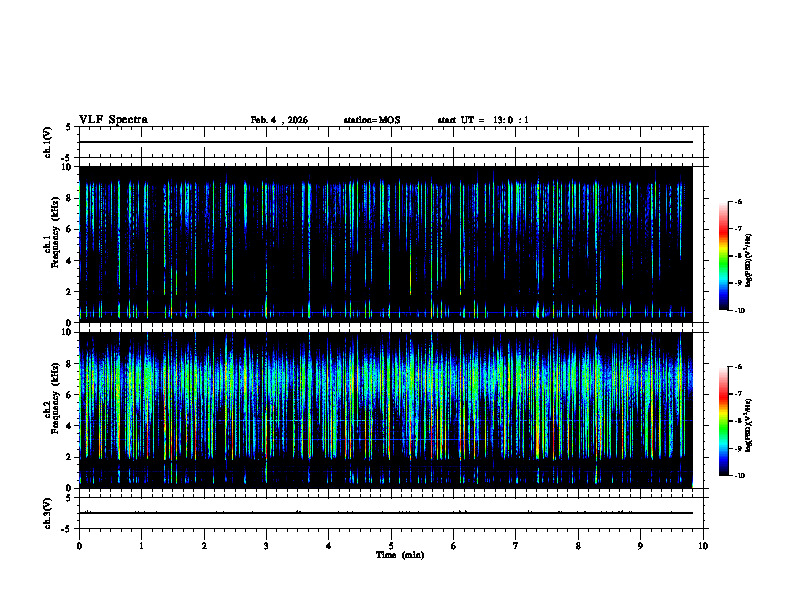Click the time axis tick label "2"

tap(204, 546)
